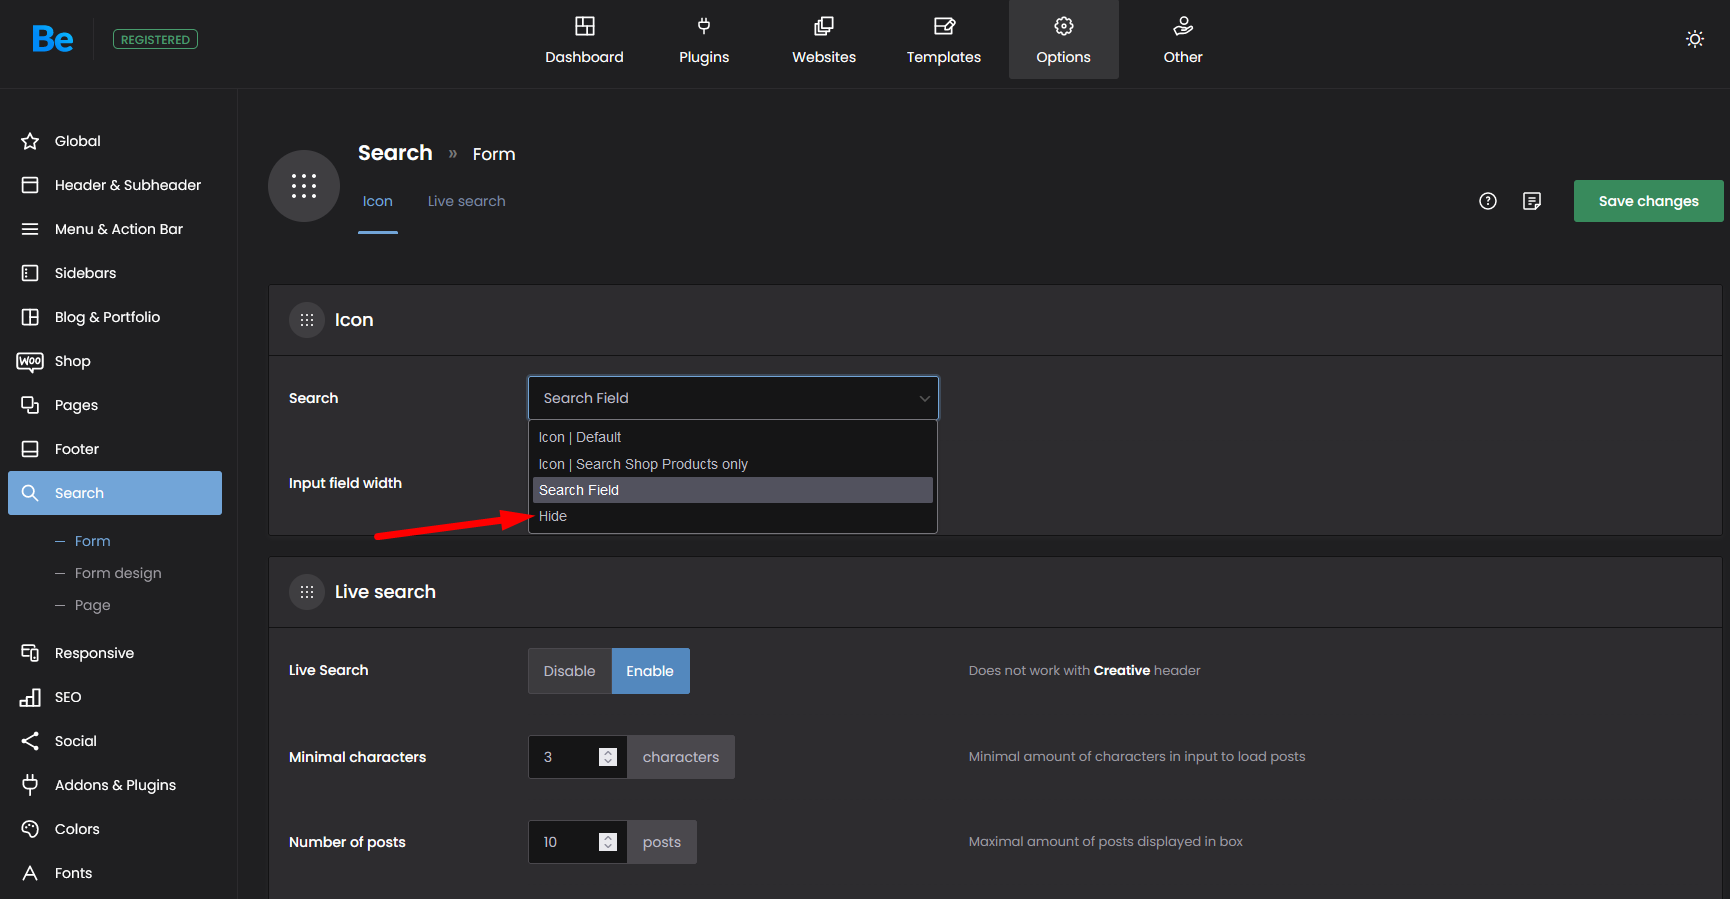The width and height of the screenshot is (1730, 899).
Task: Click Minimal characters stepper arrows
Action: tap(608, 757)
